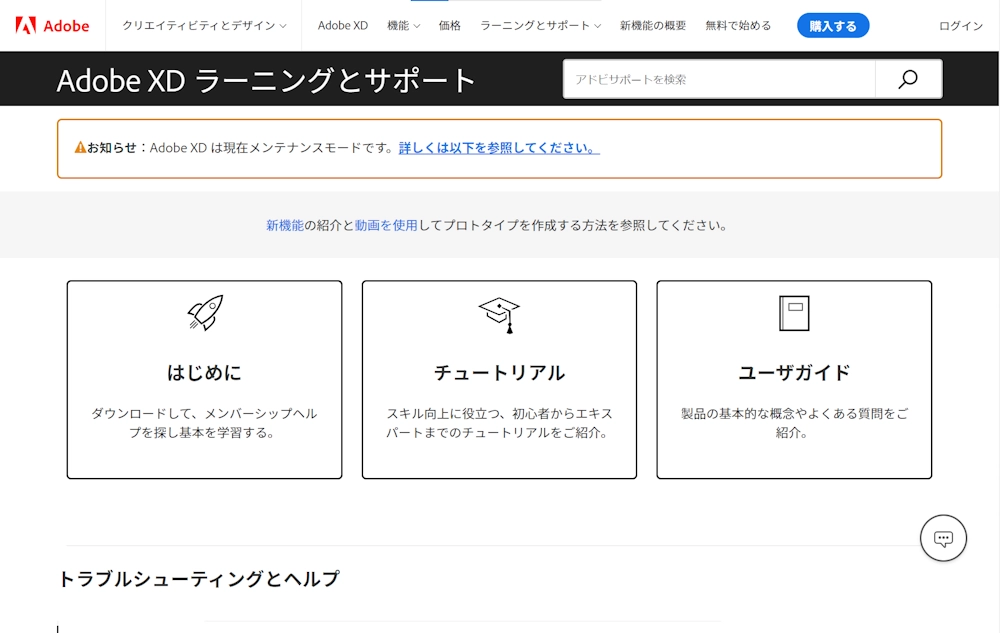Click the アドビサポートを検索 search field
The width and height of the screenshot is (1000, 633).
(718, 79)
